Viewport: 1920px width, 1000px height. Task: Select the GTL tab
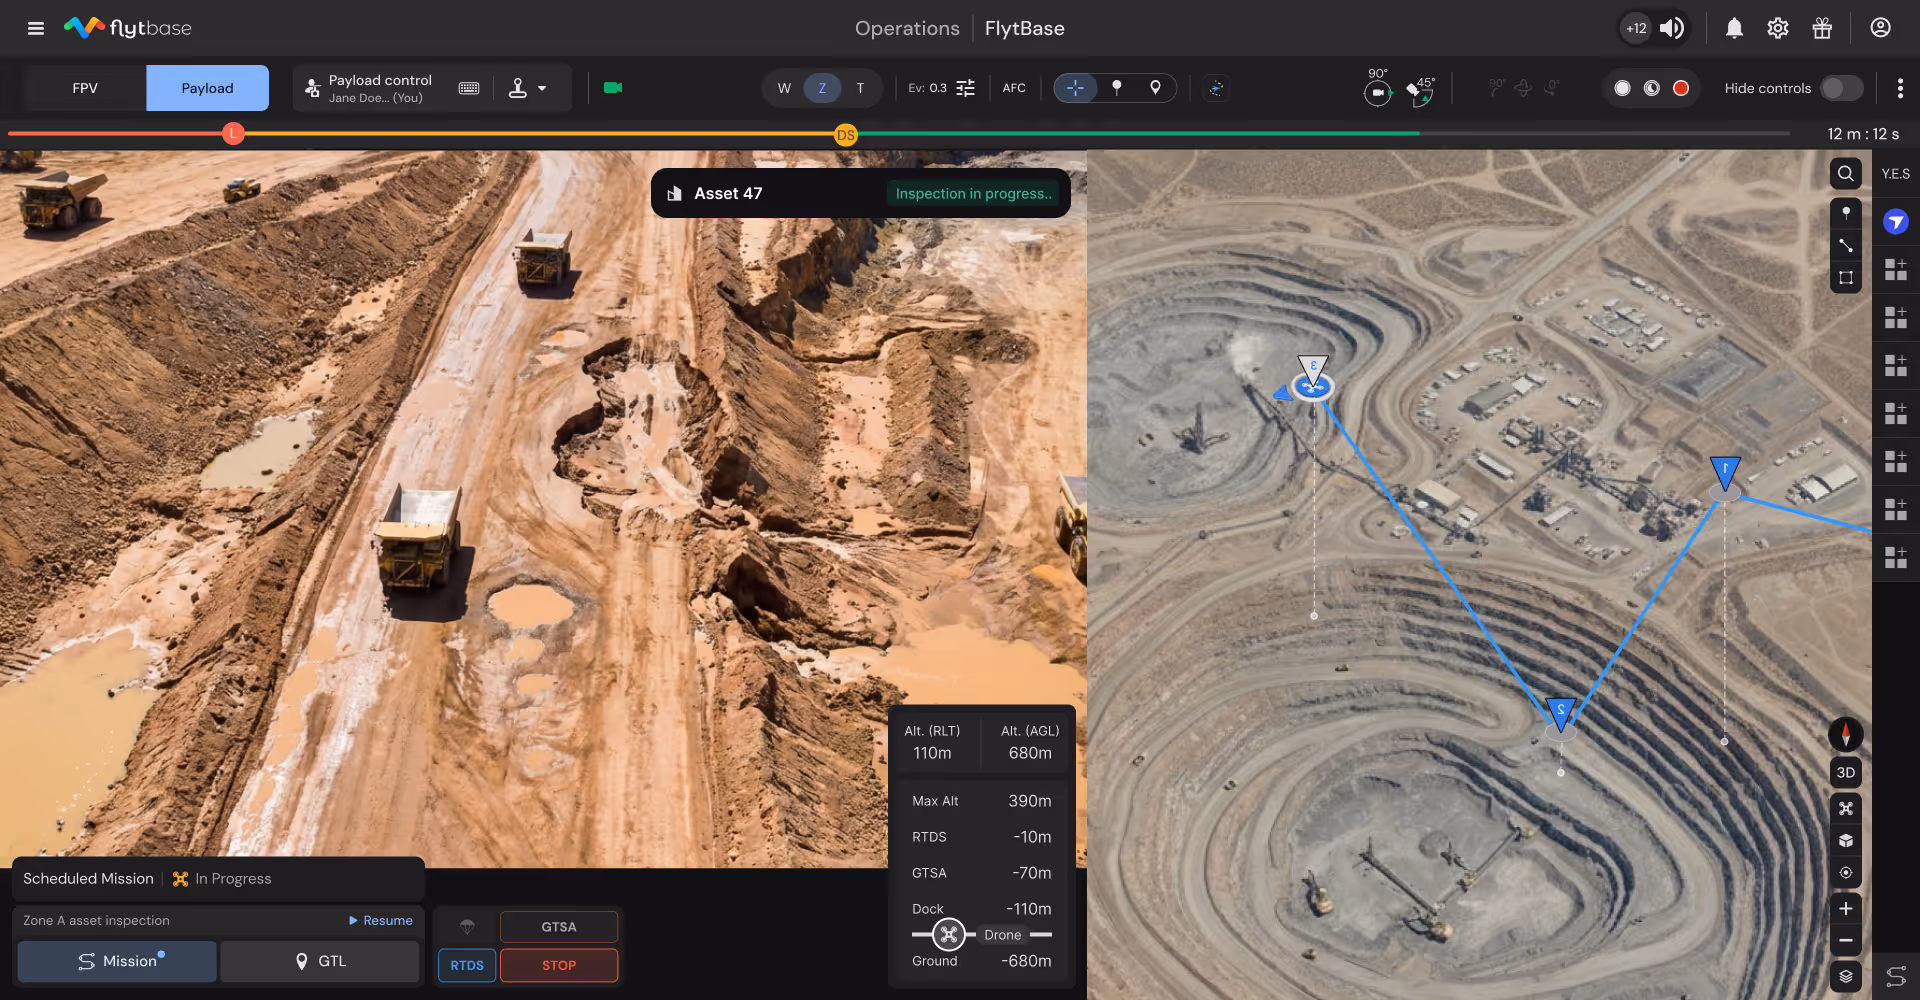click(x=320, y=961)
